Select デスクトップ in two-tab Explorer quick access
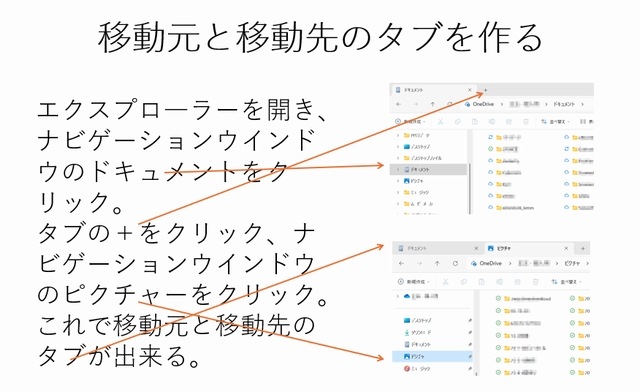The image size is (640, 392). pyautogui.click(x=417, y=321)
